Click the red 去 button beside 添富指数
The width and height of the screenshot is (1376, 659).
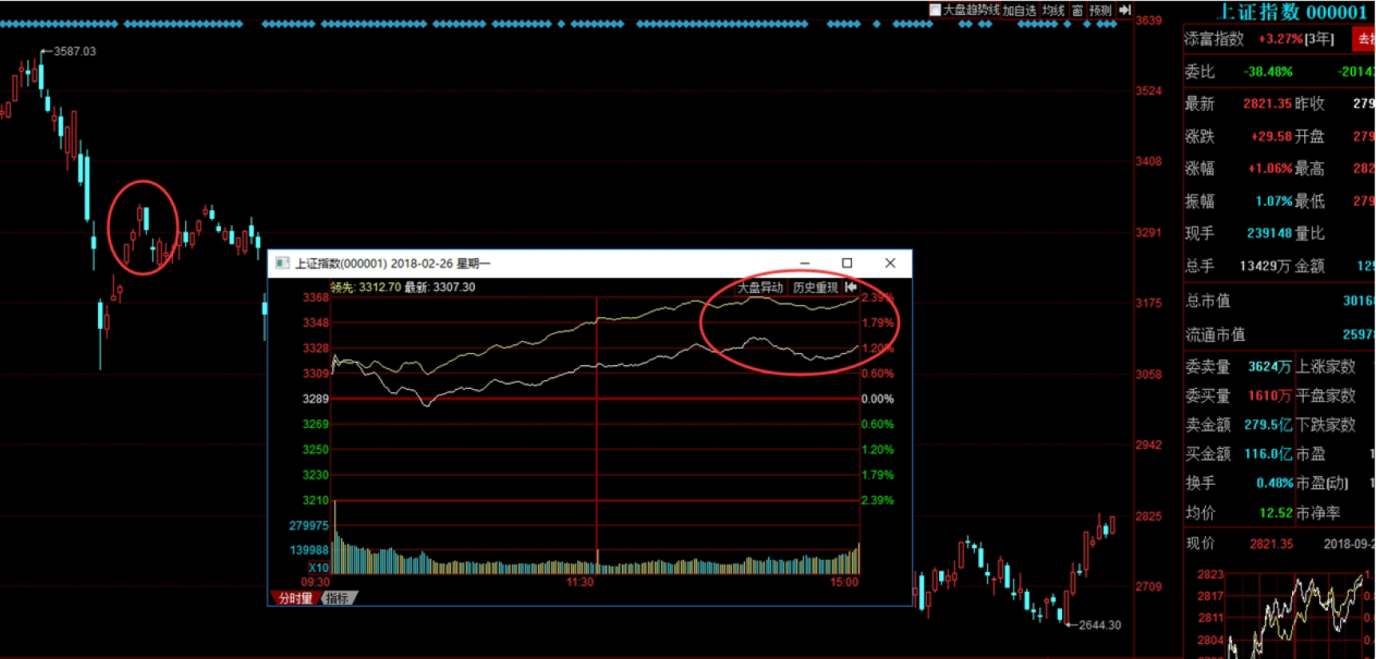(x=1365, y=40)
